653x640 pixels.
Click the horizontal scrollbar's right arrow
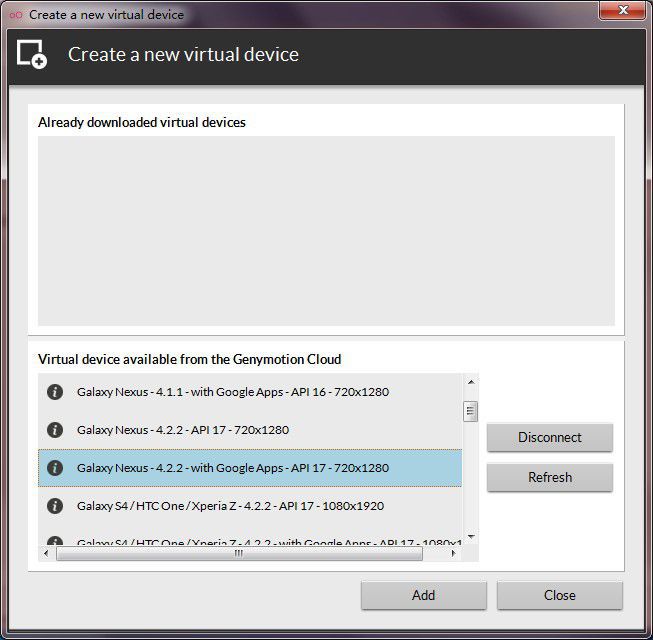[455, 553]
